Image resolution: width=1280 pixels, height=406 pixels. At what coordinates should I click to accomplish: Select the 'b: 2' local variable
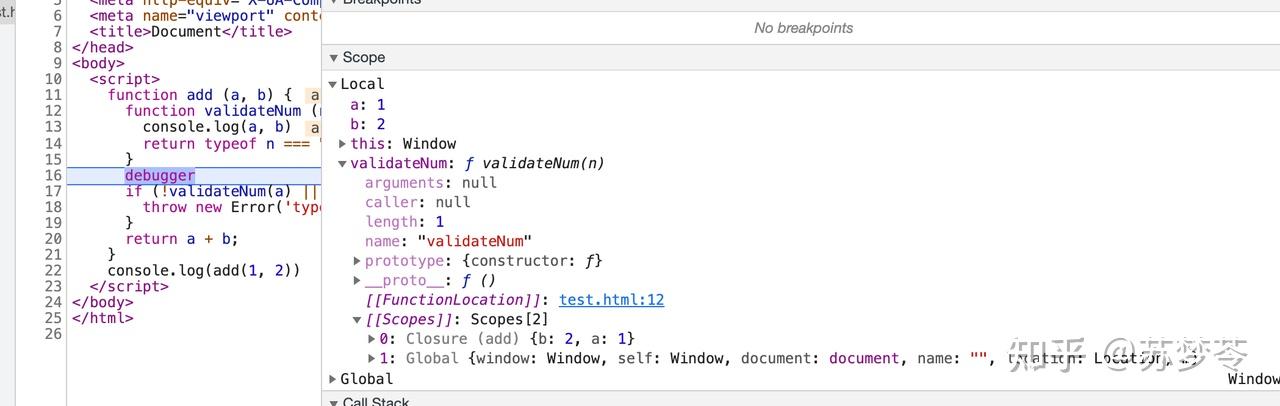coord(367,125)
